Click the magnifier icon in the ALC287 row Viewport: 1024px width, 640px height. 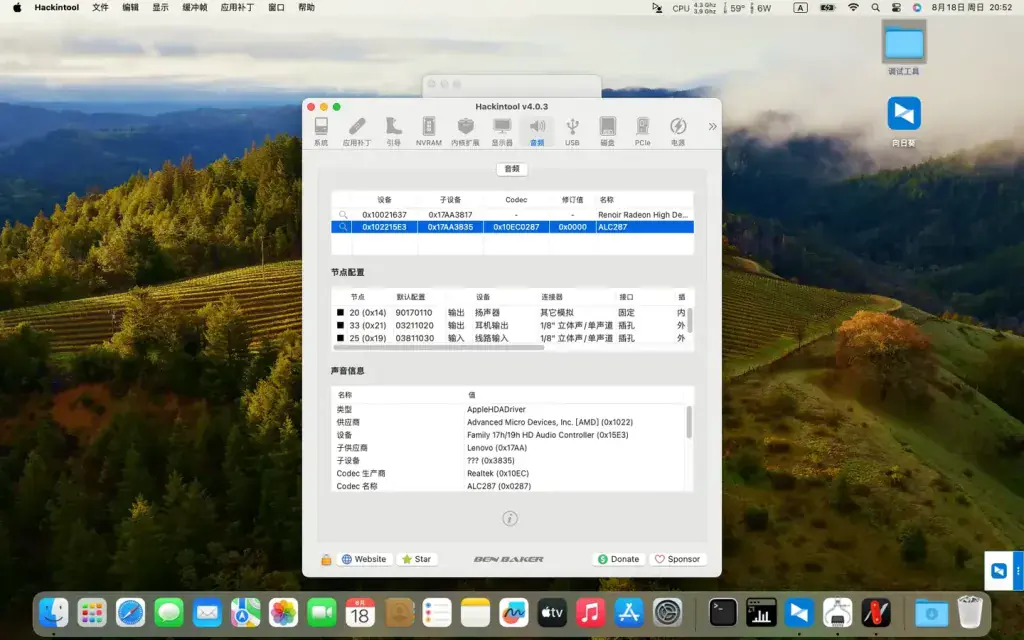tap(342, 227)
